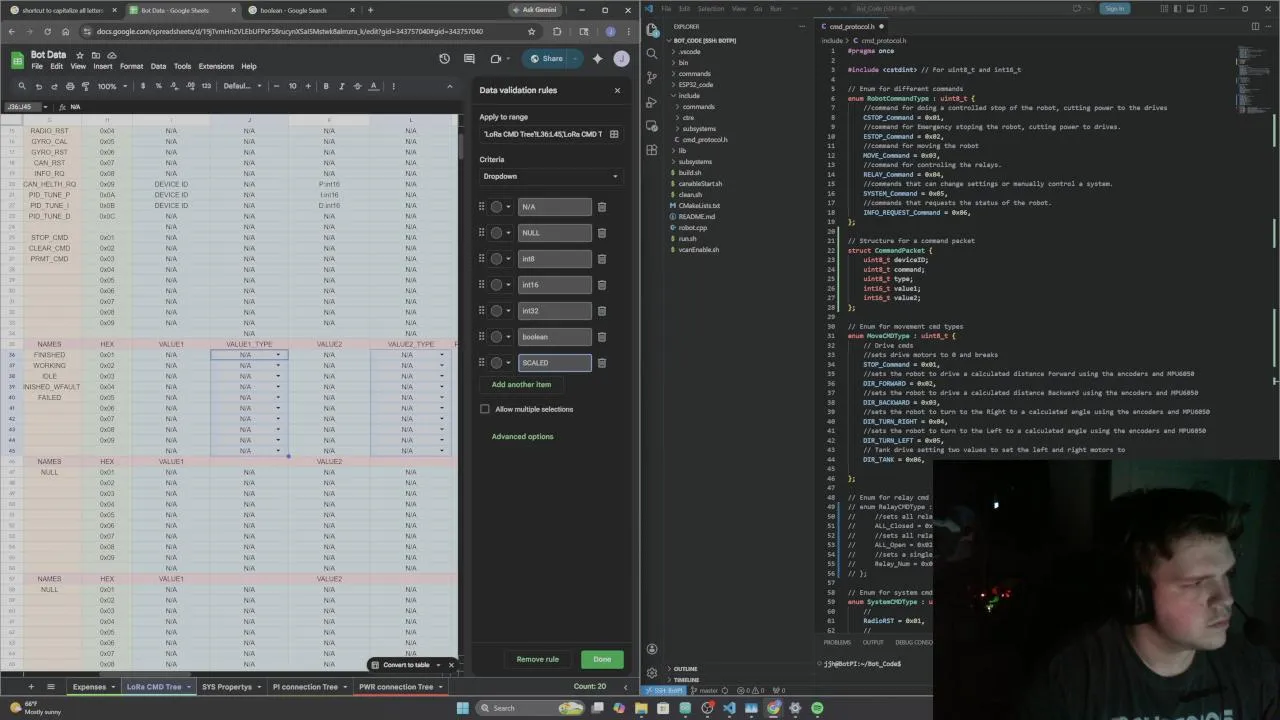Collapse the include folder in Explorer
1280x720 pixels.
point(689,96)
